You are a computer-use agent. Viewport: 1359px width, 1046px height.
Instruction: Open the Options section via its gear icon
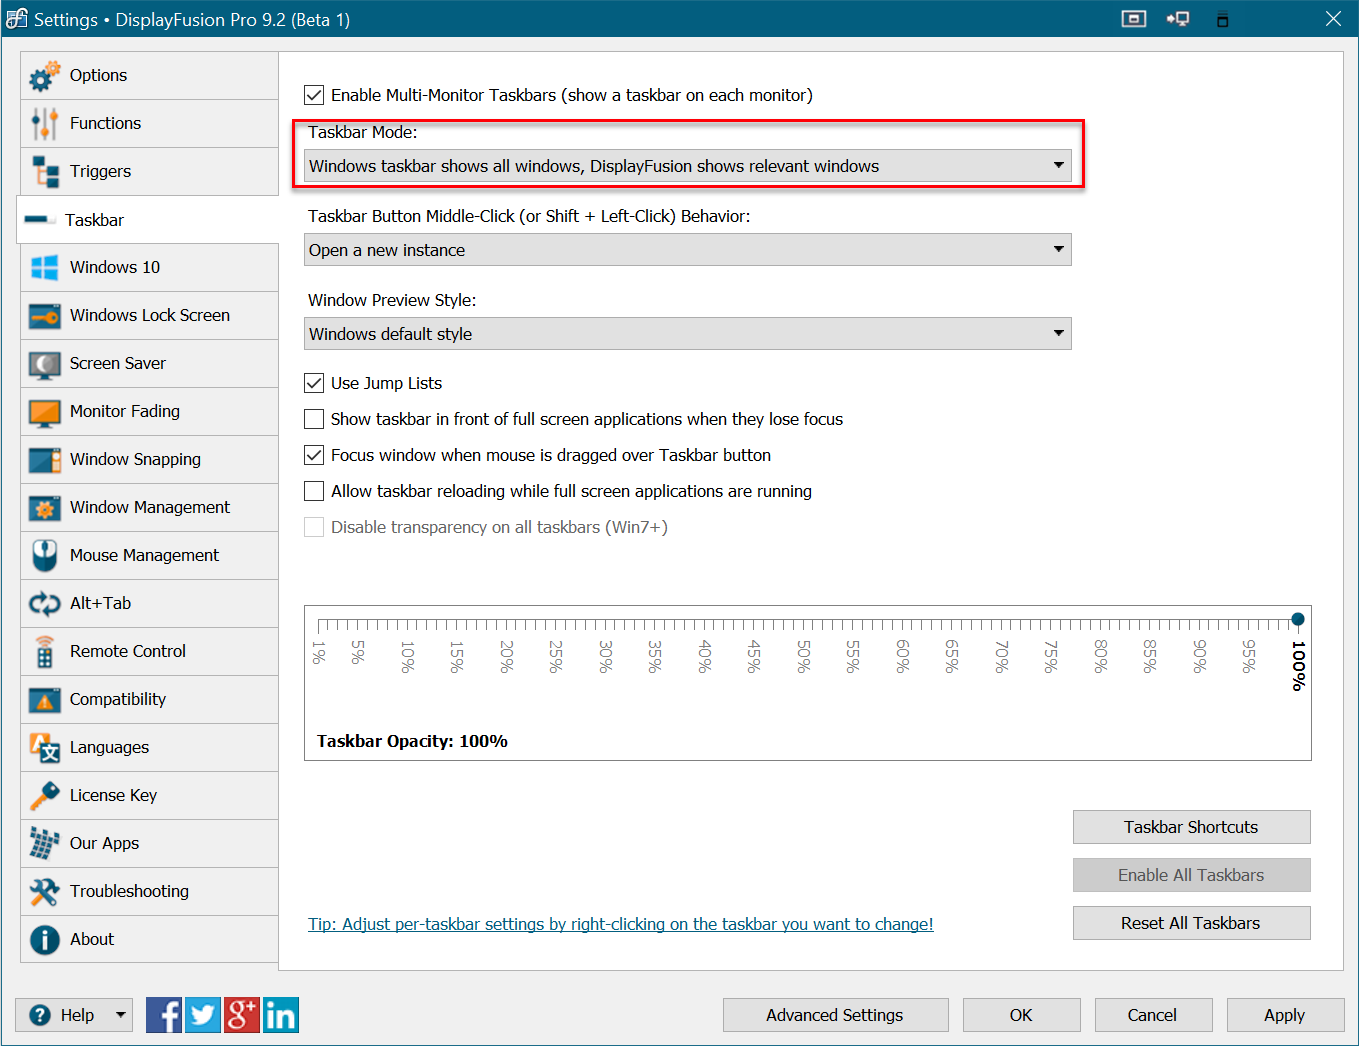[x=44, y=76]
